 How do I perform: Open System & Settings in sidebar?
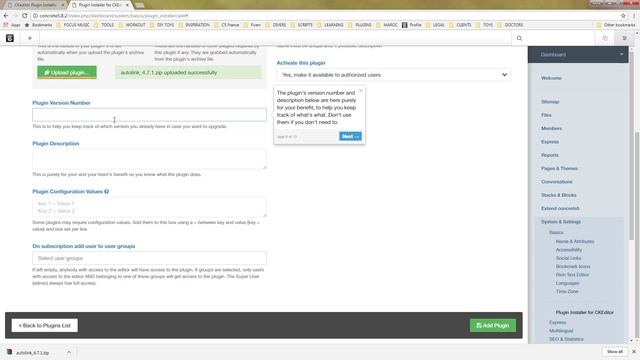pyautogui.click(x=561, y=222)
